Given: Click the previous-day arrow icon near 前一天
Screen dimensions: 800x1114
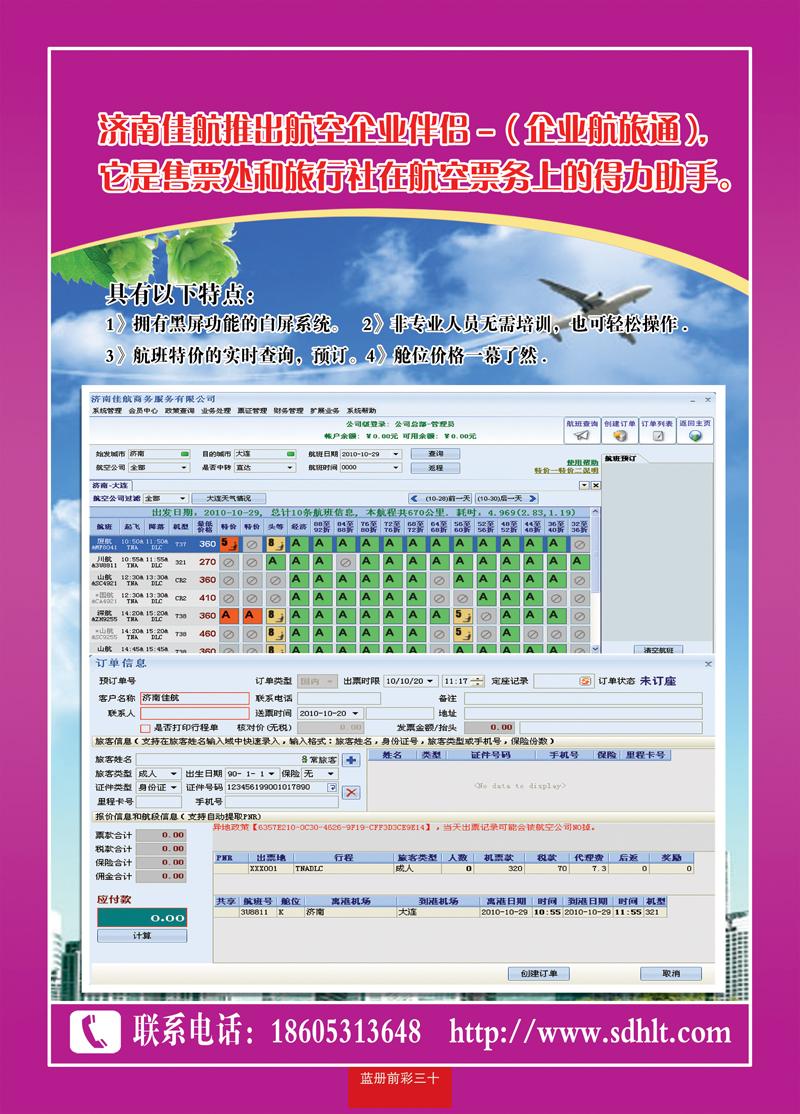Looking at the screenshot, I should point(414,499).
